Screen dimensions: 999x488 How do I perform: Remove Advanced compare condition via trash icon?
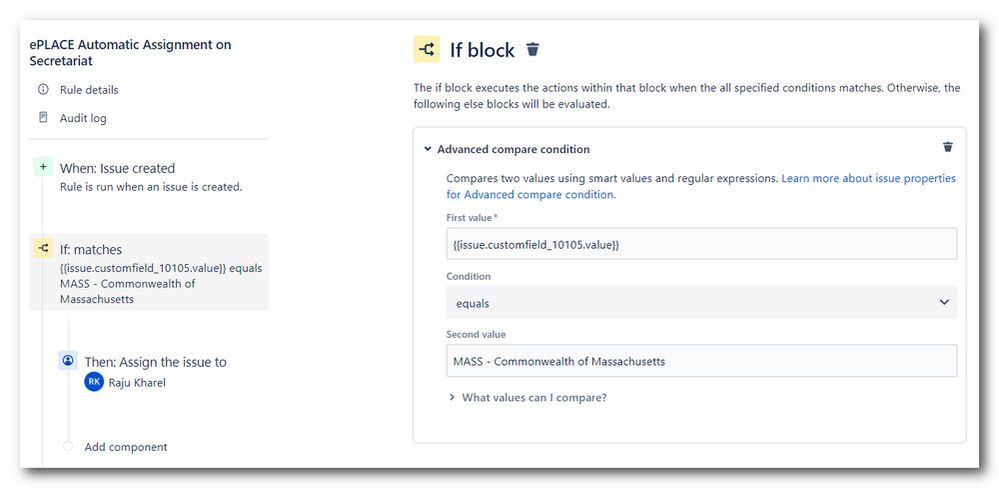[x=947, y=147]
